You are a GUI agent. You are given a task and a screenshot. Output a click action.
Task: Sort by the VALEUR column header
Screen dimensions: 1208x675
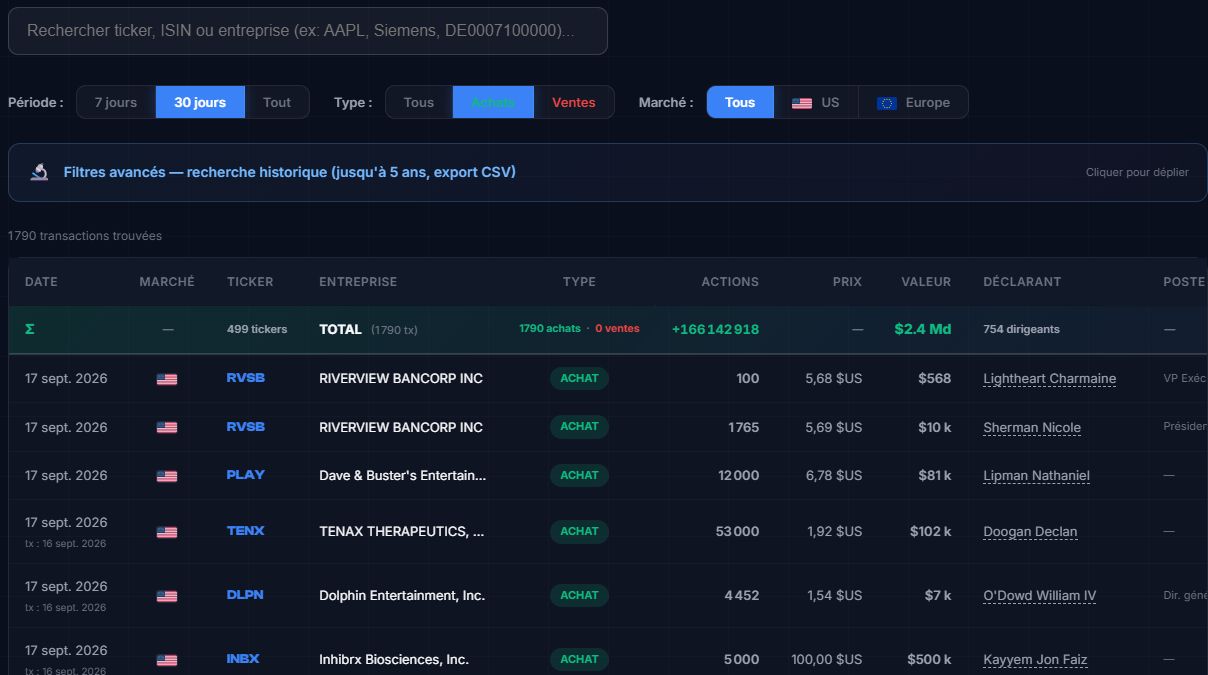tap(926, 282)
